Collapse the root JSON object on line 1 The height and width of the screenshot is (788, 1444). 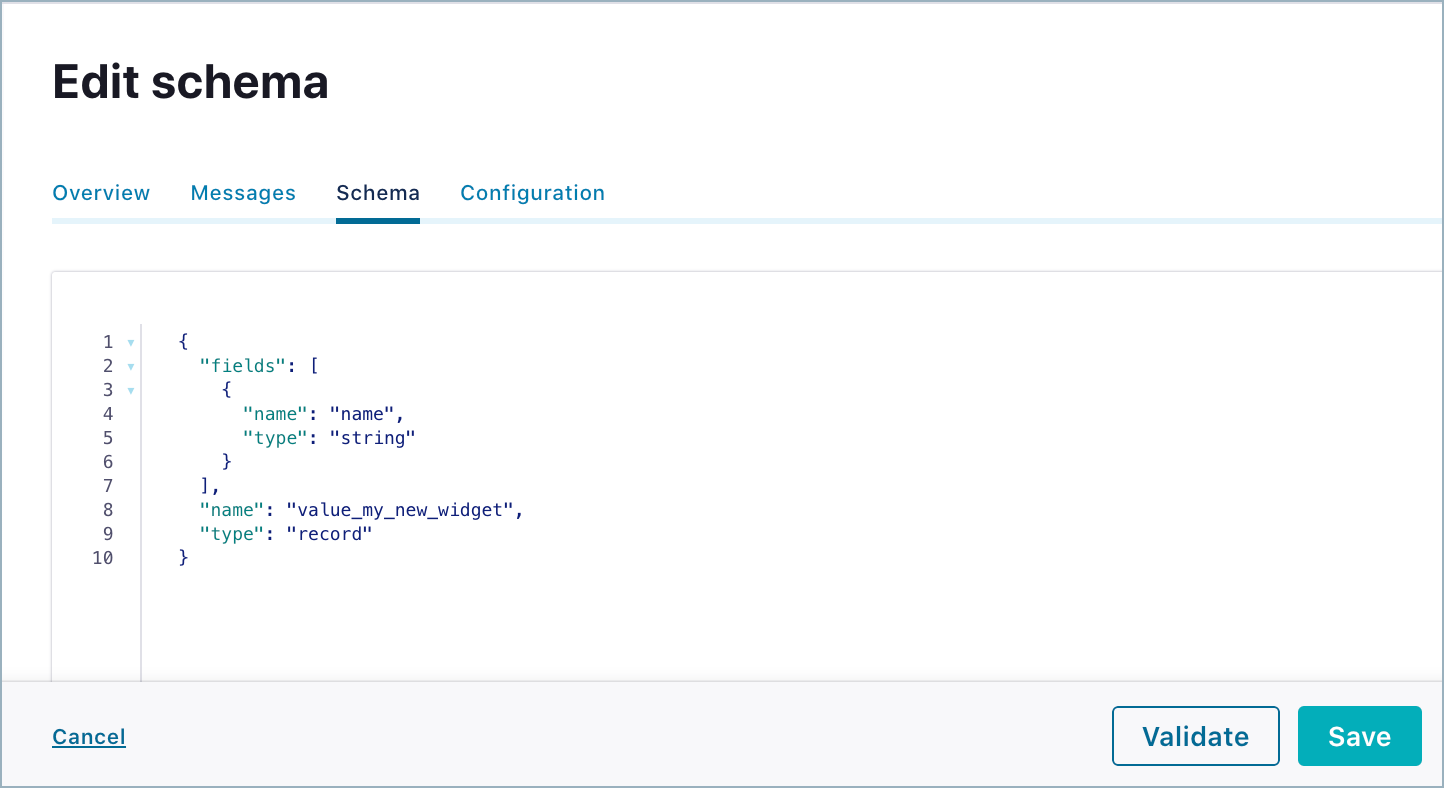(130, 342)
